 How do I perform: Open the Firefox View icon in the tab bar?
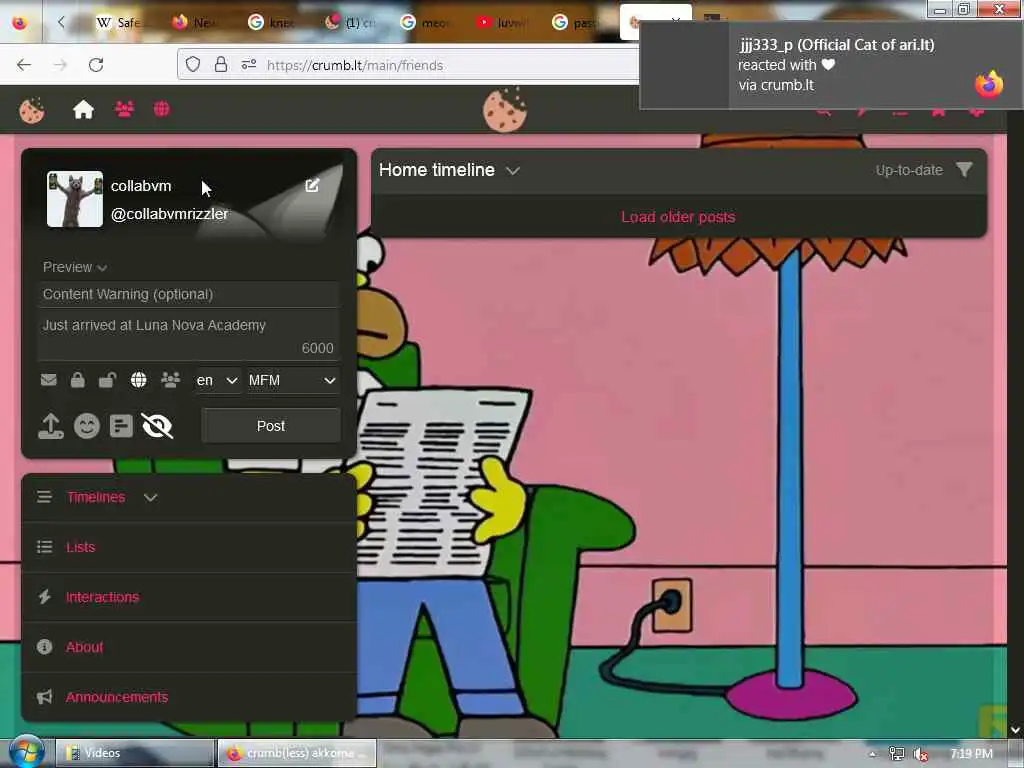click(x=20, y=22)
